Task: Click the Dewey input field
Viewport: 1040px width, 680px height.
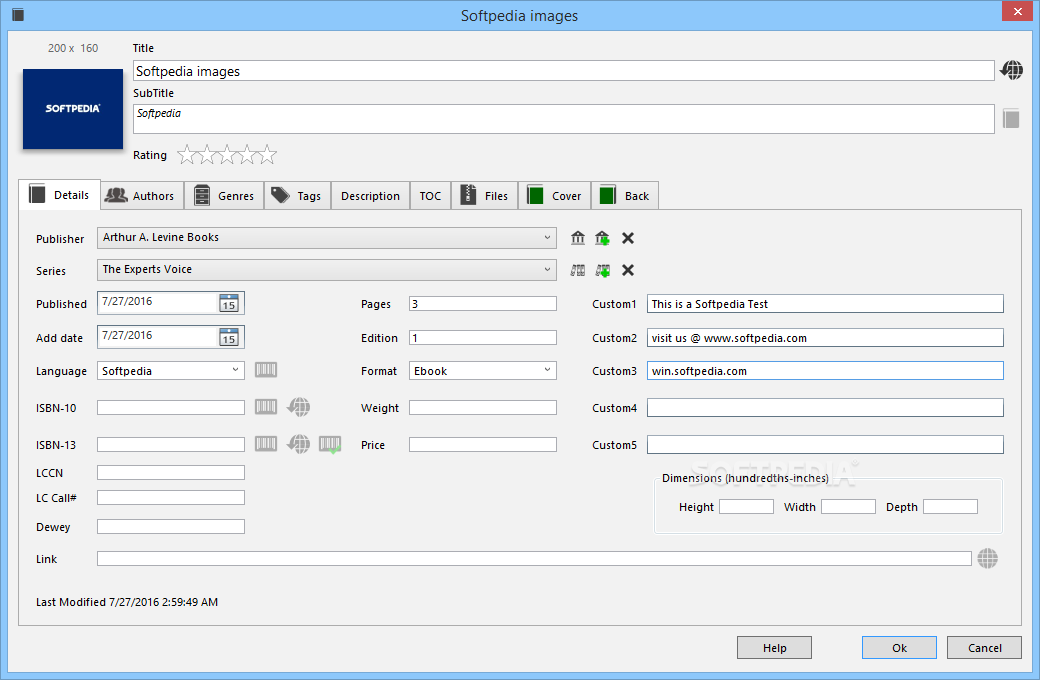Action: (170, 527)
